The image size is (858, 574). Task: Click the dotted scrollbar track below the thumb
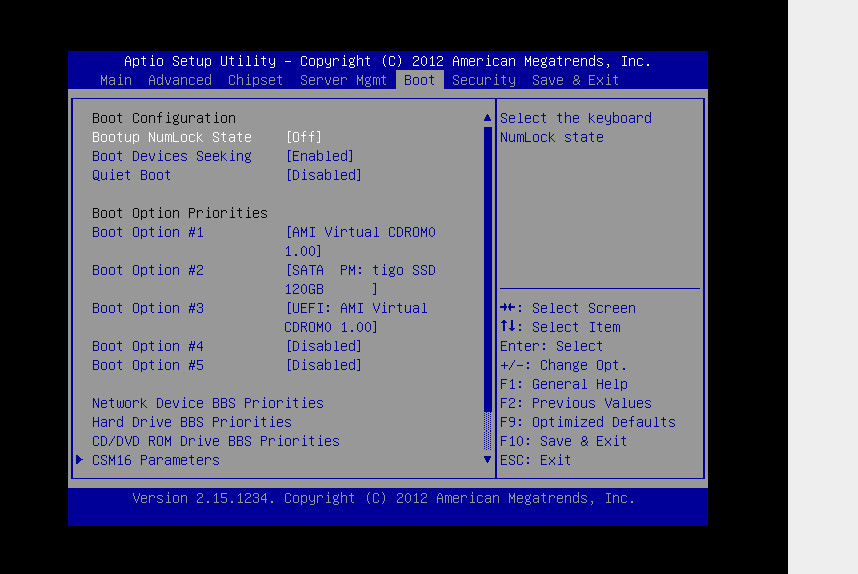pyautogui.click(x=488, y=431)
